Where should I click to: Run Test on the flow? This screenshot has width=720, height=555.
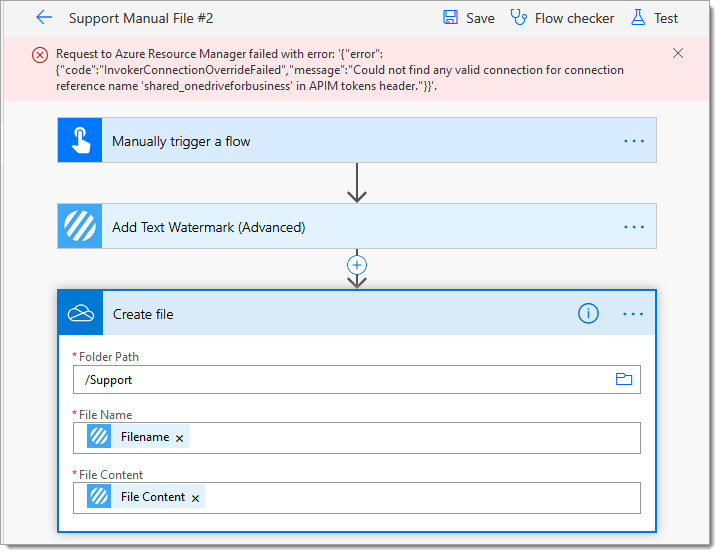pyautogui.click(x=666, y=18)
